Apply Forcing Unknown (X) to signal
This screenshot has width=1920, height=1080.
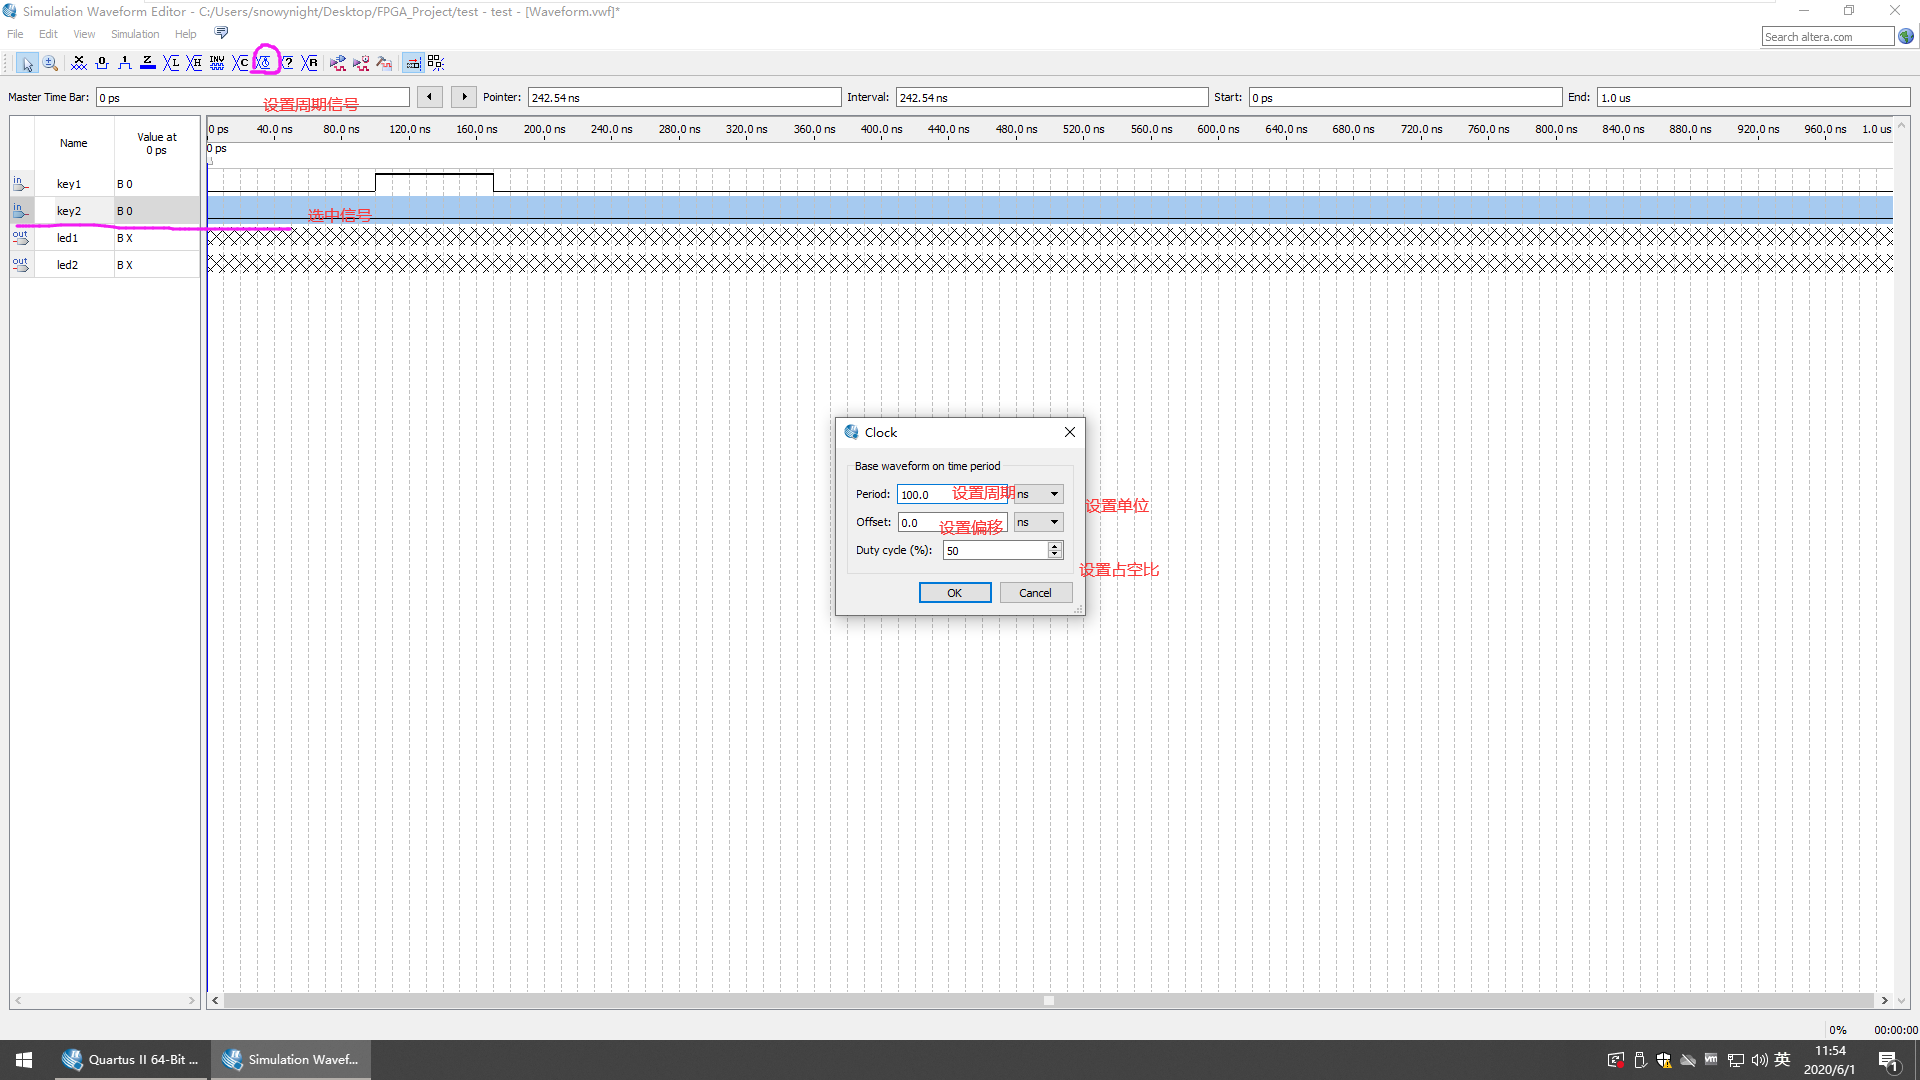[79, 63]
